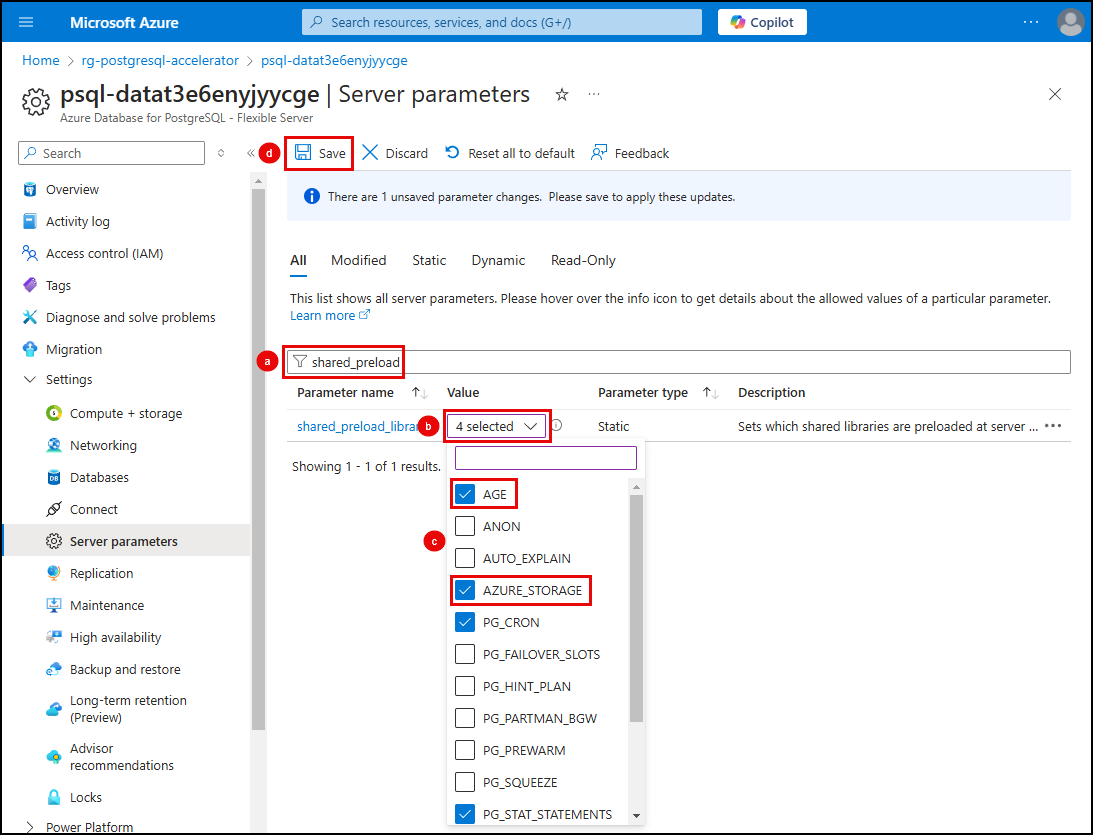Viewport: 1093px width, 835px height.
Task: Open rg-postgresql-accelerator breadcrumb
Action: [x=160, y=61]
